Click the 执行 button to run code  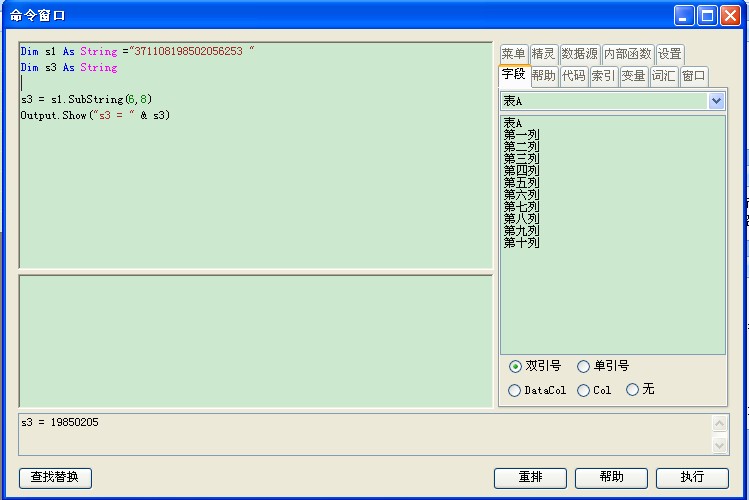692,478
